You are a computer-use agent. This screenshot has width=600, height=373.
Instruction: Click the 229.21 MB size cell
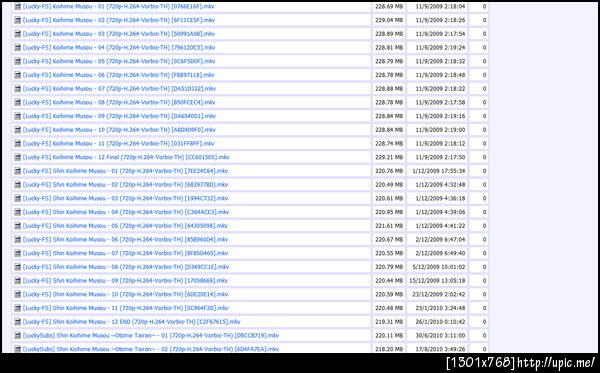389,157
